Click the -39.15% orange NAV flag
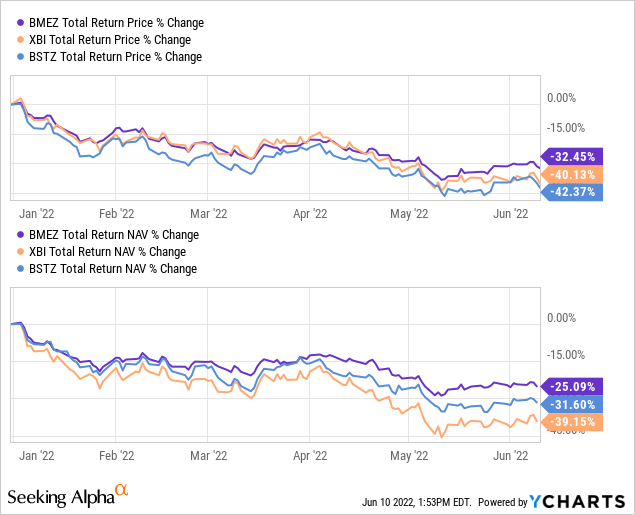The width and height of the screenshot is (635, 515). tap(572, 422)
